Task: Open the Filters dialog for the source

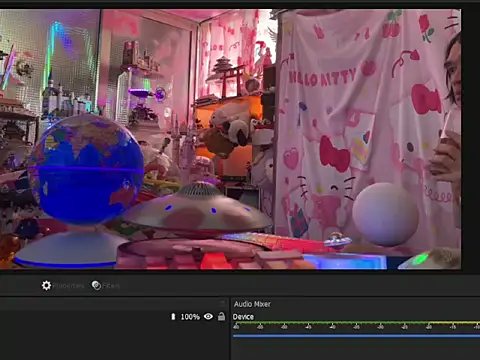Action: tap(106, 286)
